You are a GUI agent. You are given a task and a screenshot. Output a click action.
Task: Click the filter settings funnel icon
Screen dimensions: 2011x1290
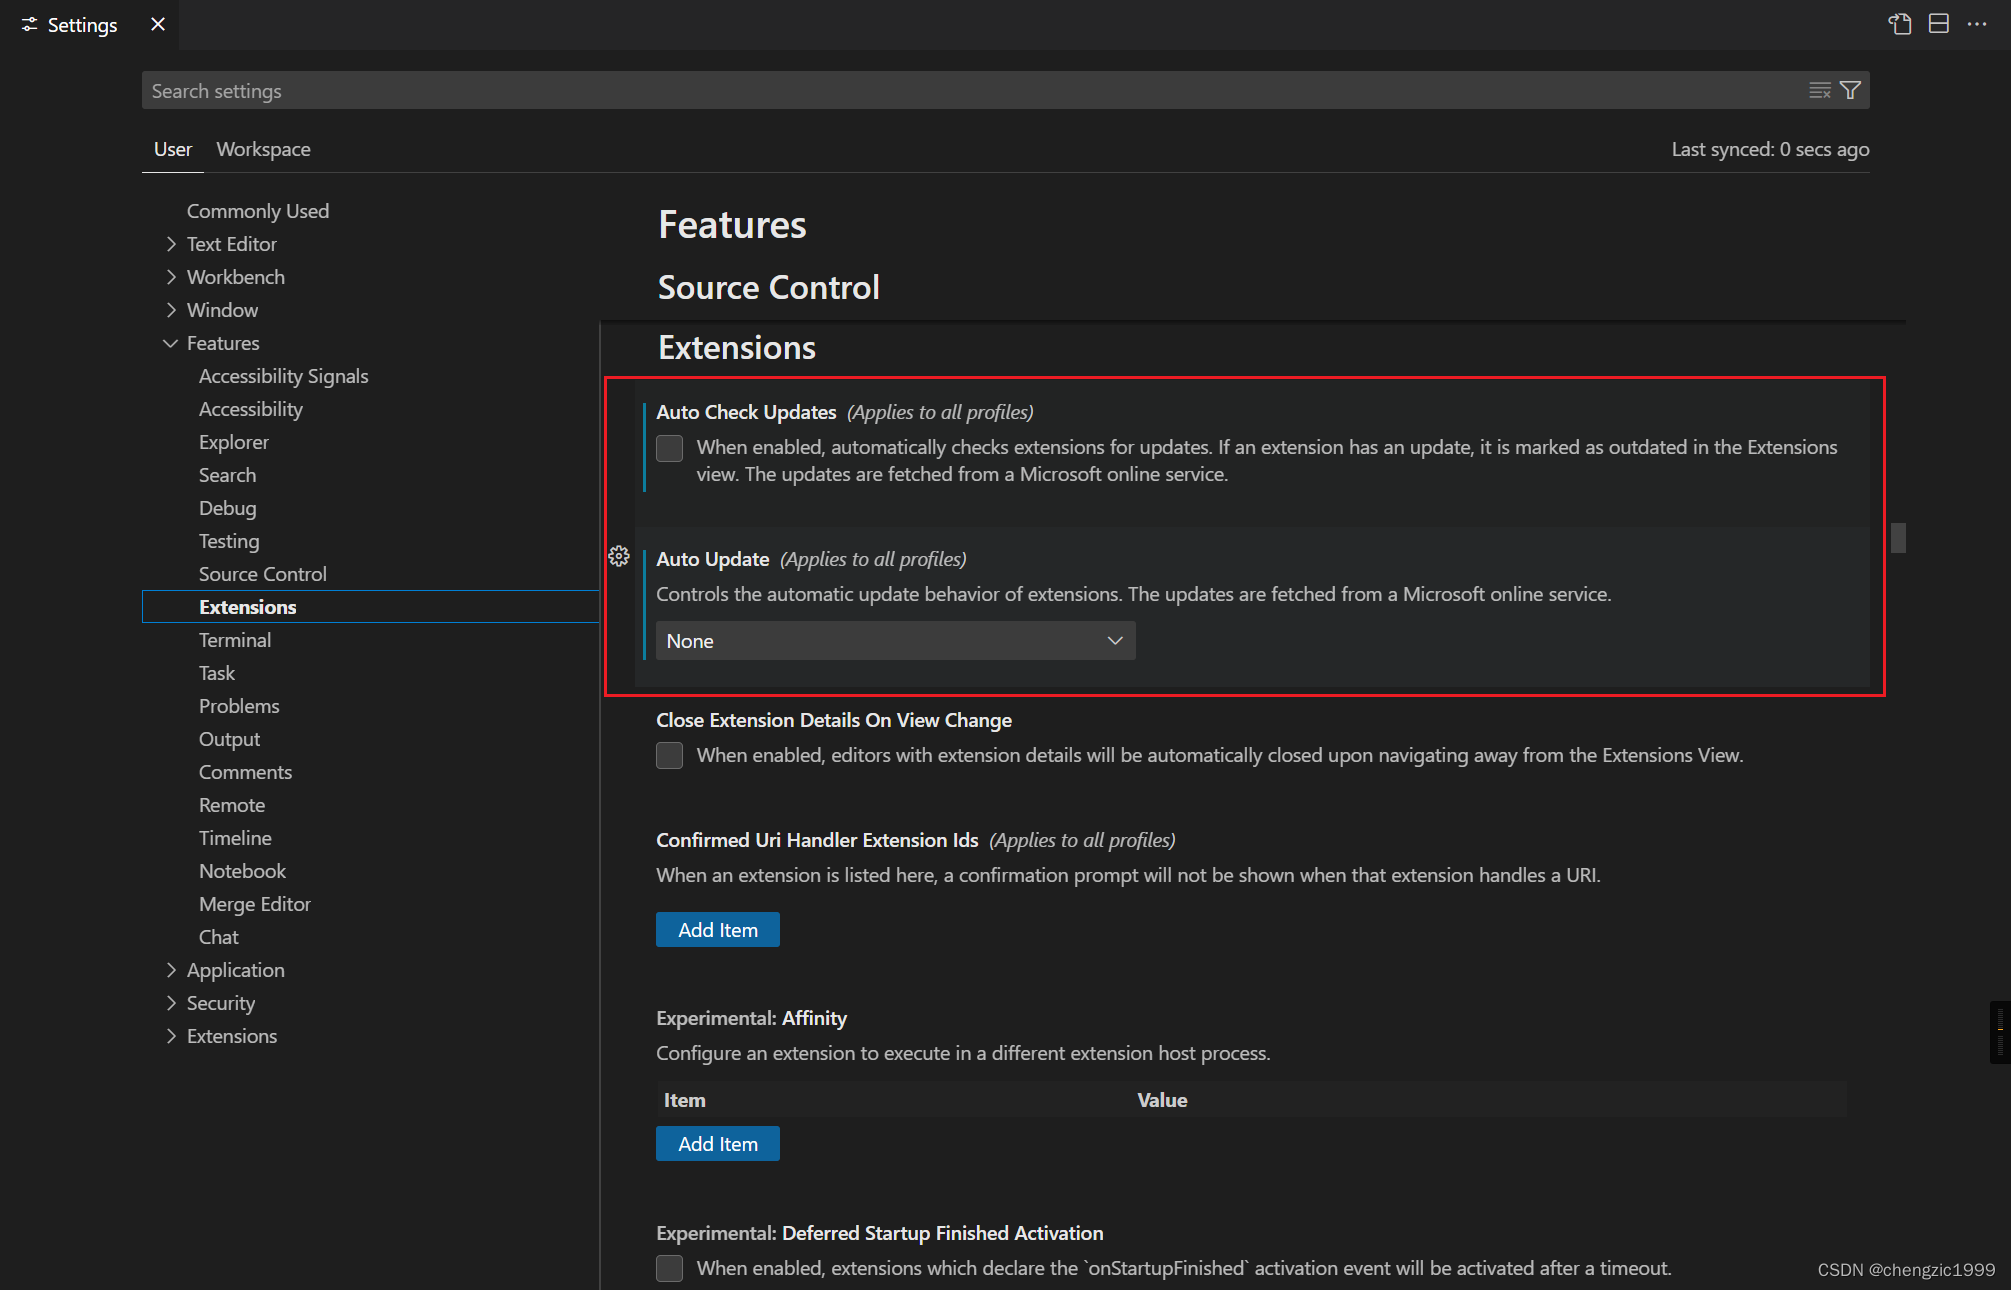click(1851, 91)
